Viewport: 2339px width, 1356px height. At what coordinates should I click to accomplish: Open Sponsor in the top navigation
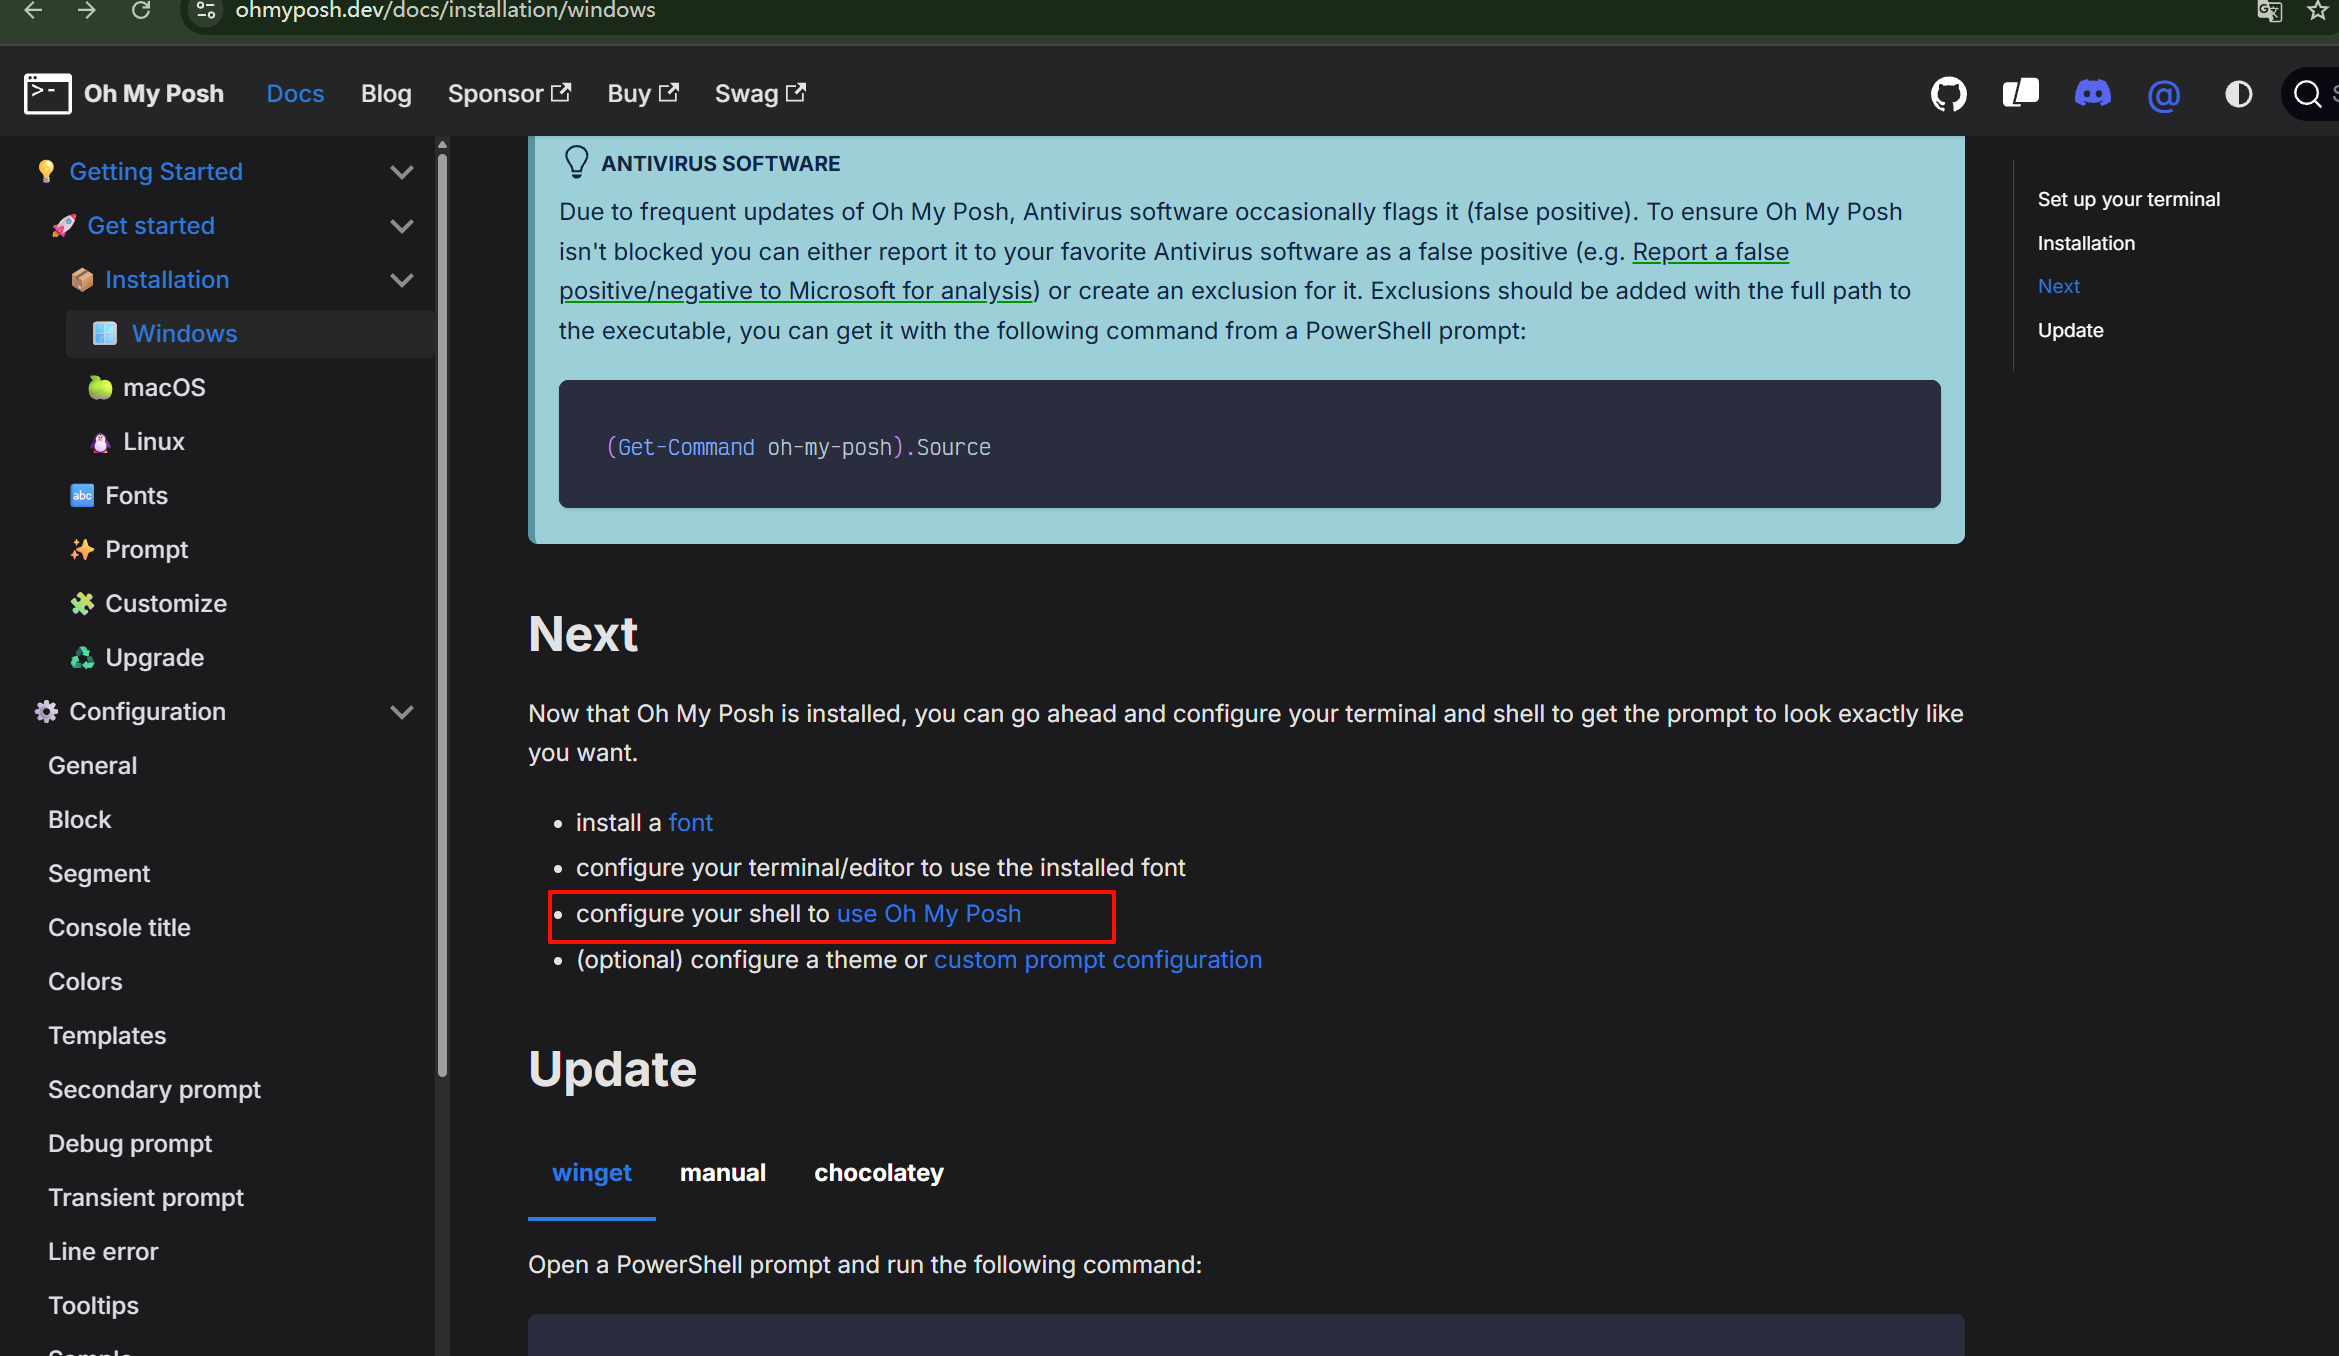(509, 94)
